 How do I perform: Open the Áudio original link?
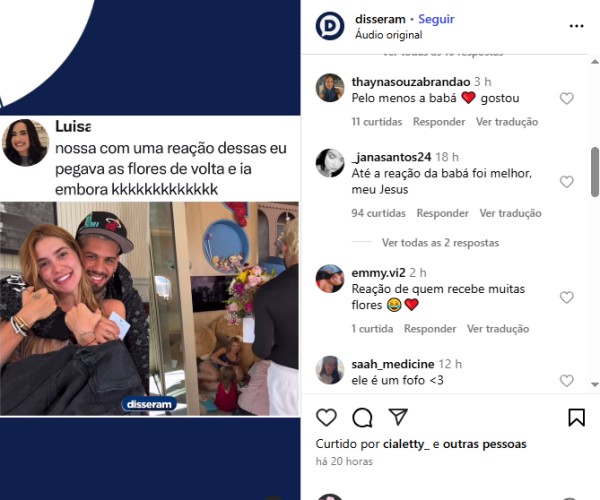389,35
